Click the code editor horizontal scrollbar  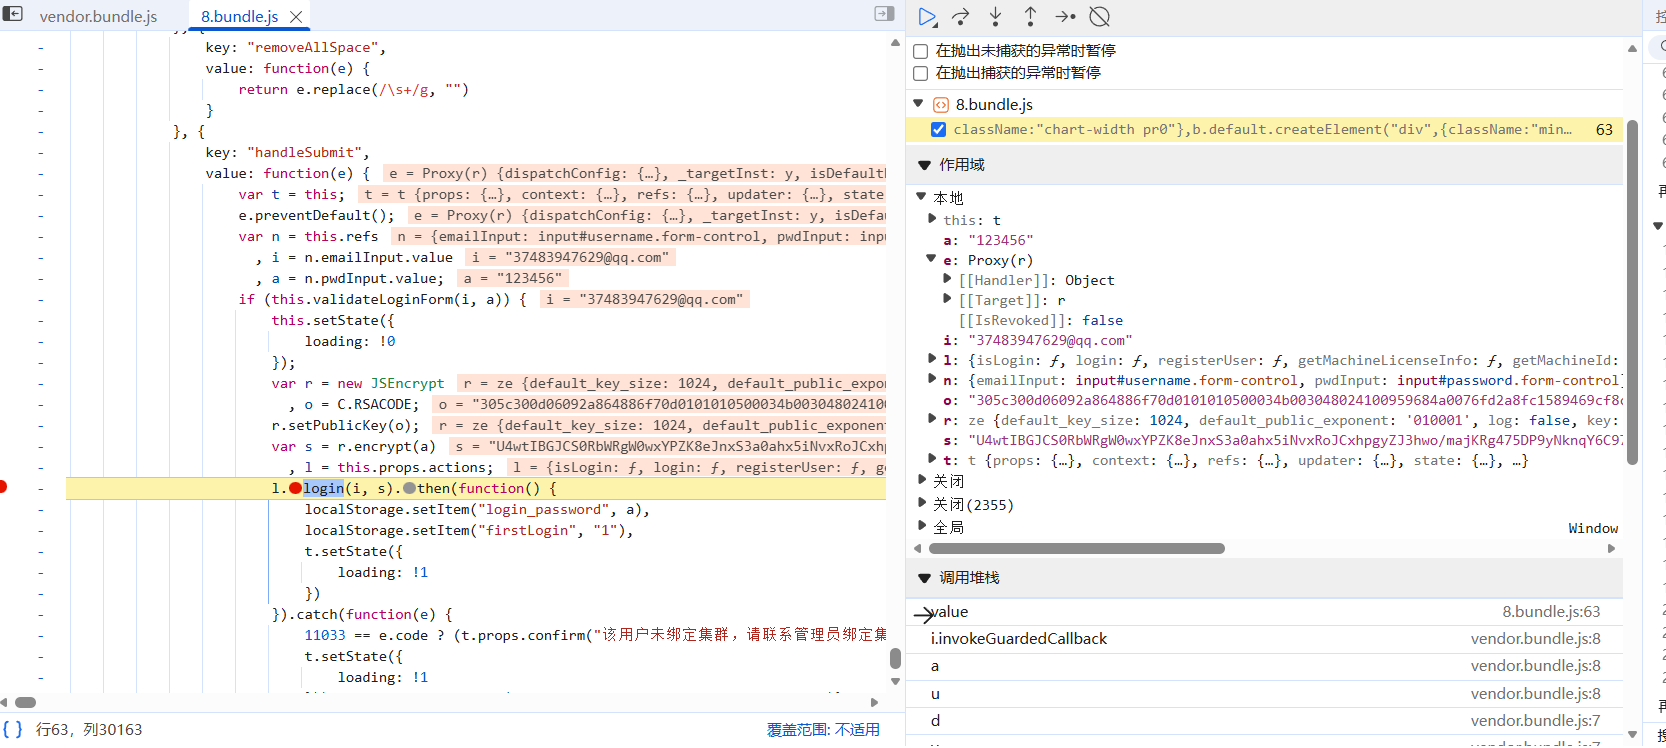click(x=26, y=702)
